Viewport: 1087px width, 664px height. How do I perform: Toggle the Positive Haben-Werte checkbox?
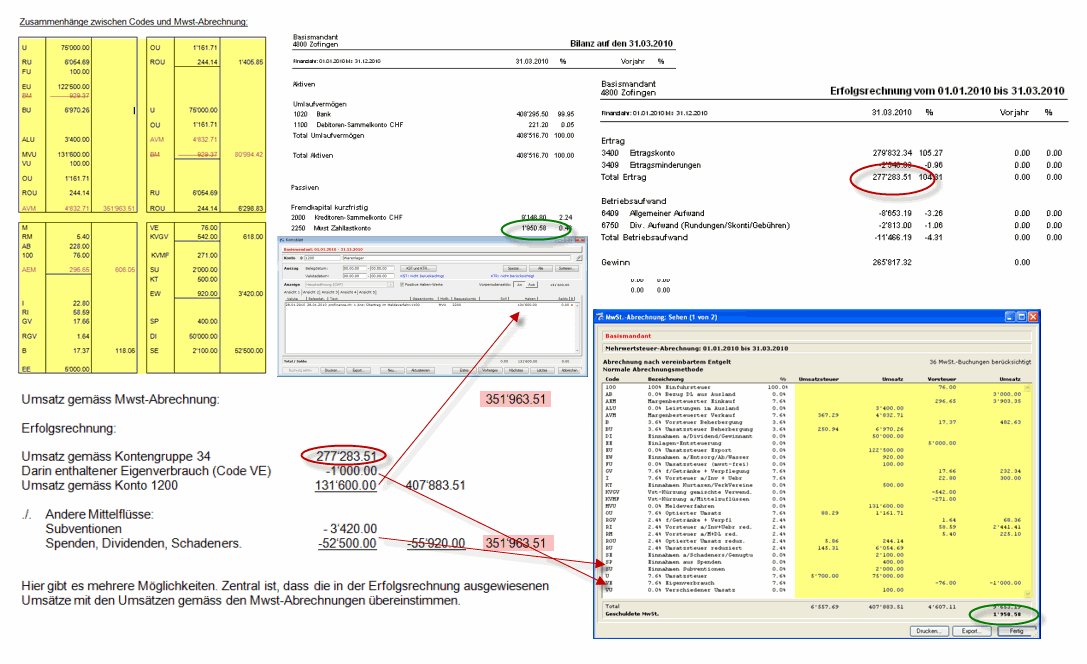pyautogui.click(x=402, y=284)
